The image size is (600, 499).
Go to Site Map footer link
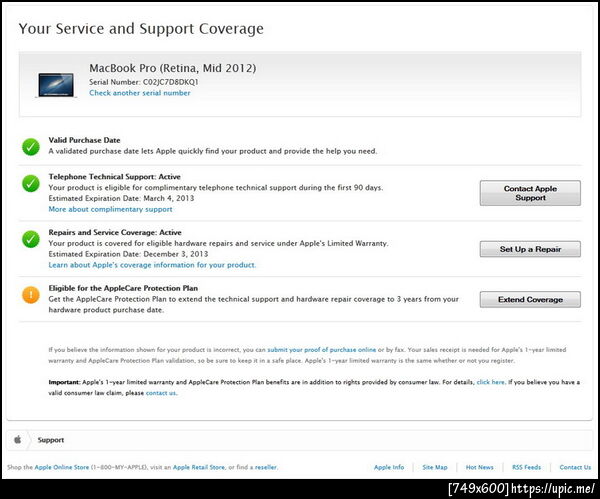(435, 467)
